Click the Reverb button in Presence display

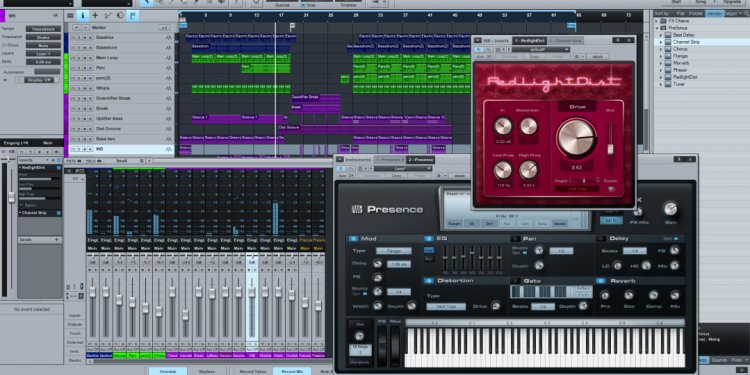[x=559, y=223]
